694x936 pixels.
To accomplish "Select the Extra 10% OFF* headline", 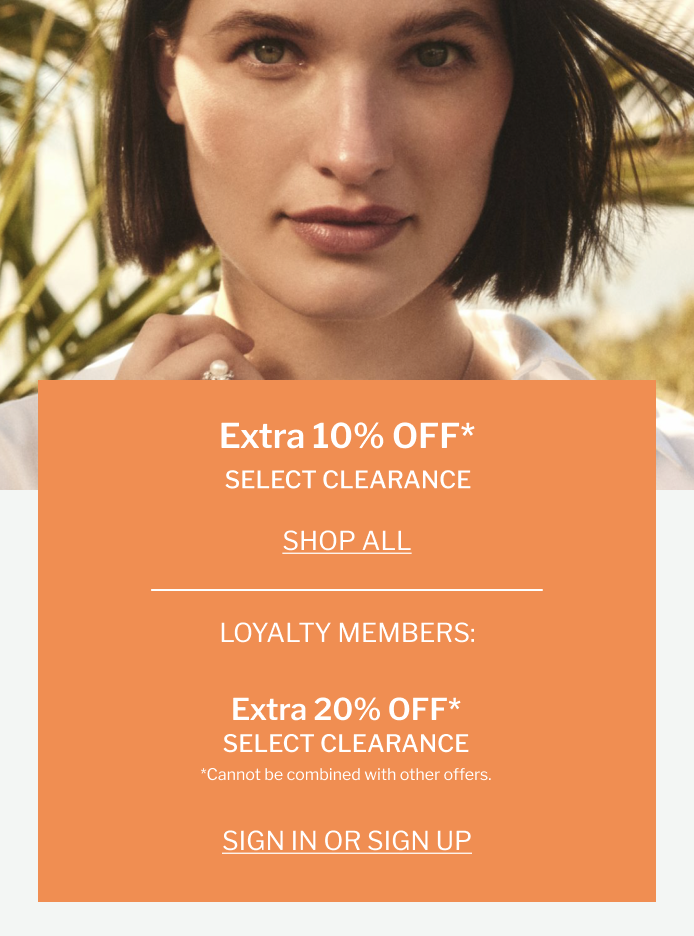I will [x=347, y=436].
